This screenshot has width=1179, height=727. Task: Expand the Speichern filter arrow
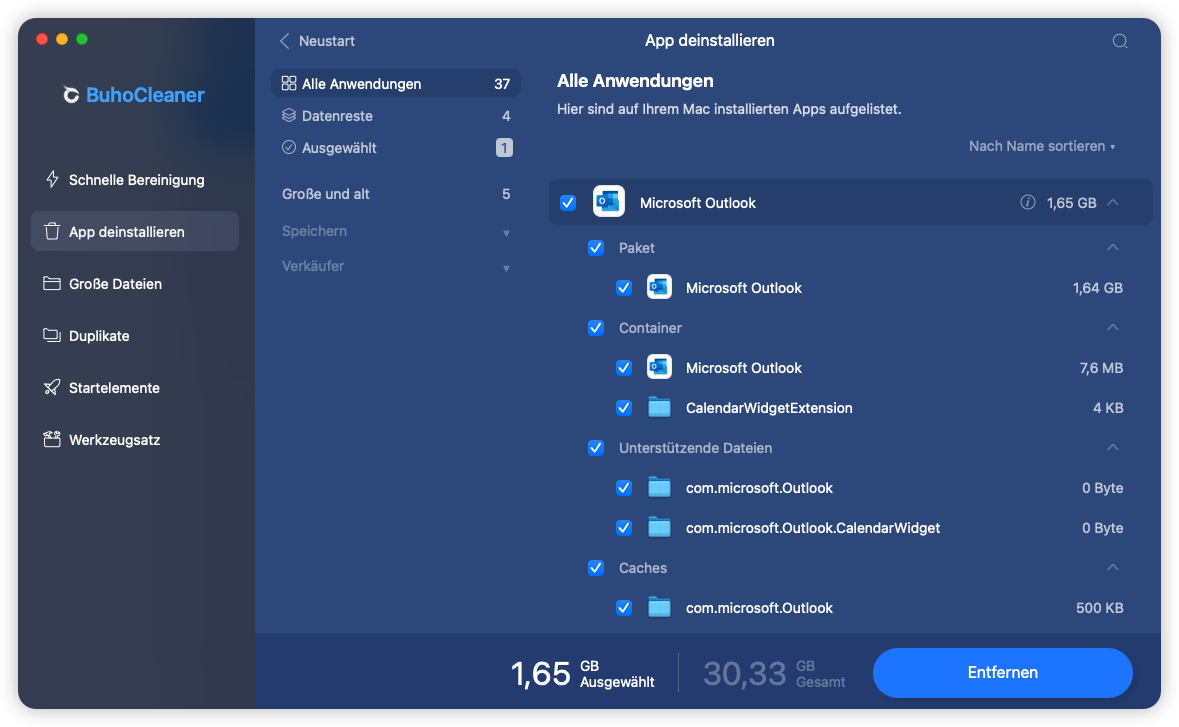pyautogui.click(x=506, y=233)
